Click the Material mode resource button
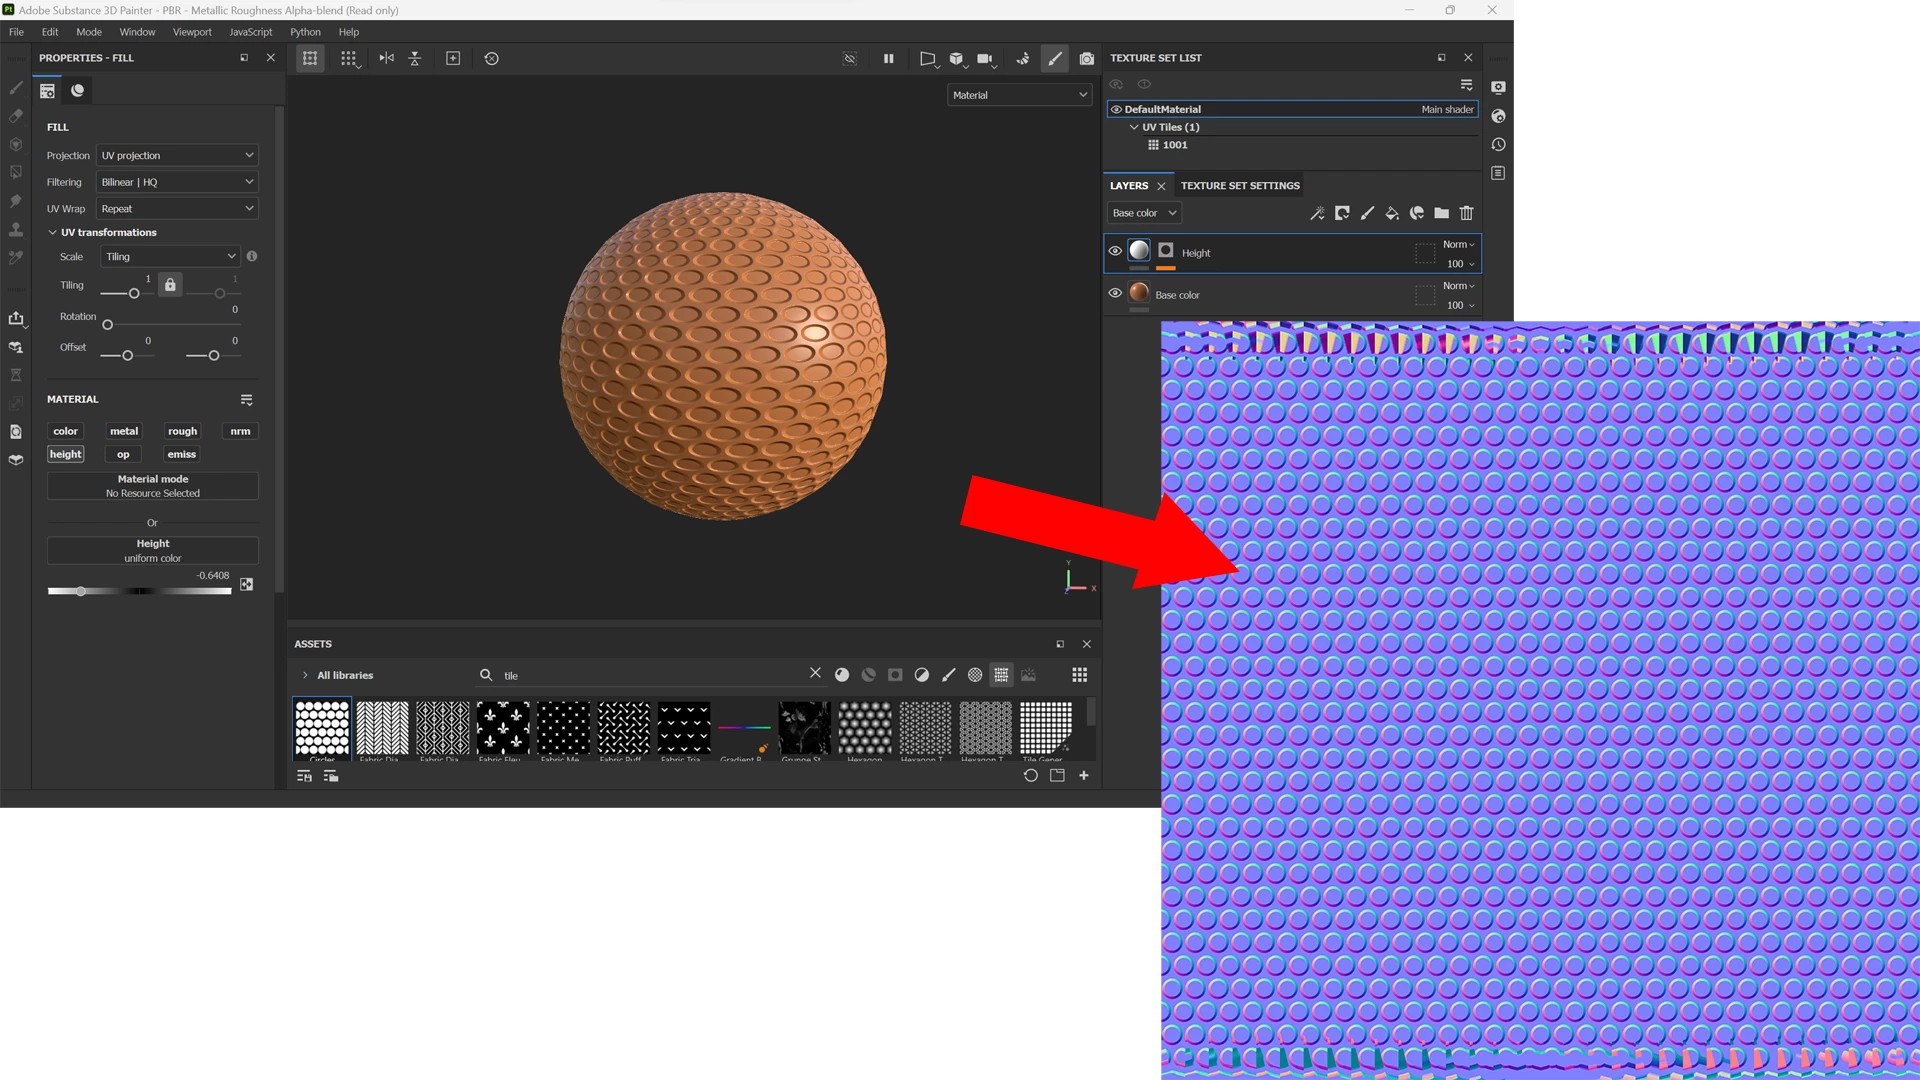 pyautogui.click(x=153, y=486)
